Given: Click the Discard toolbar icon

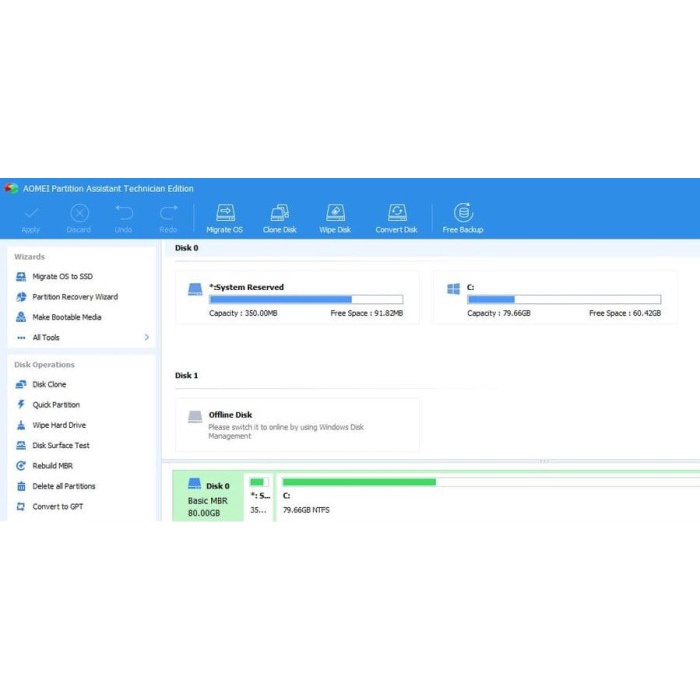Looking at the screenshot, I should [x=79, y=213].
